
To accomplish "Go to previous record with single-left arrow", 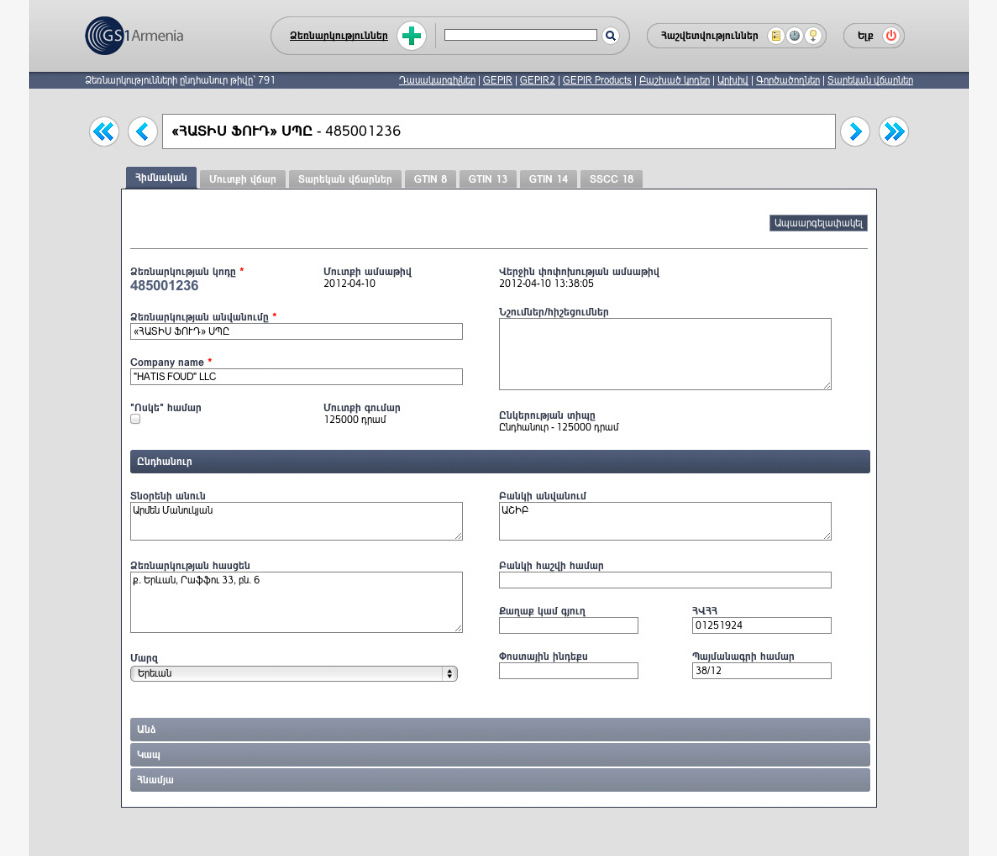I will (142, 132).
